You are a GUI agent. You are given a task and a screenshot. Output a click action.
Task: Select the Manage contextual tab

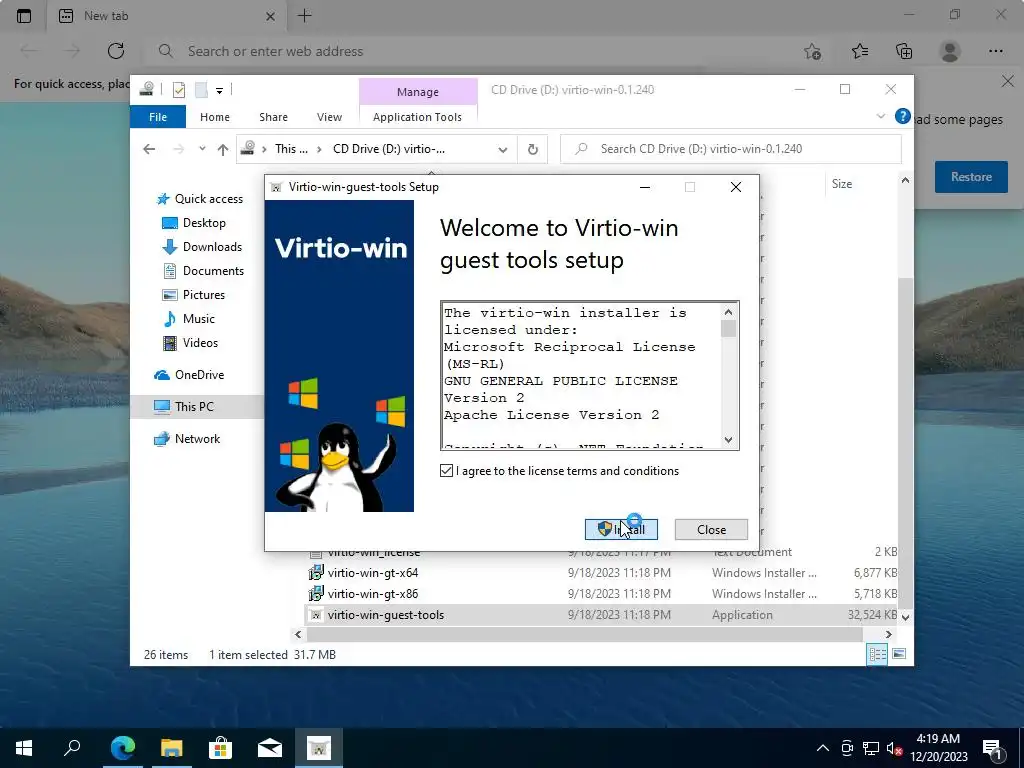pos(418,92)
